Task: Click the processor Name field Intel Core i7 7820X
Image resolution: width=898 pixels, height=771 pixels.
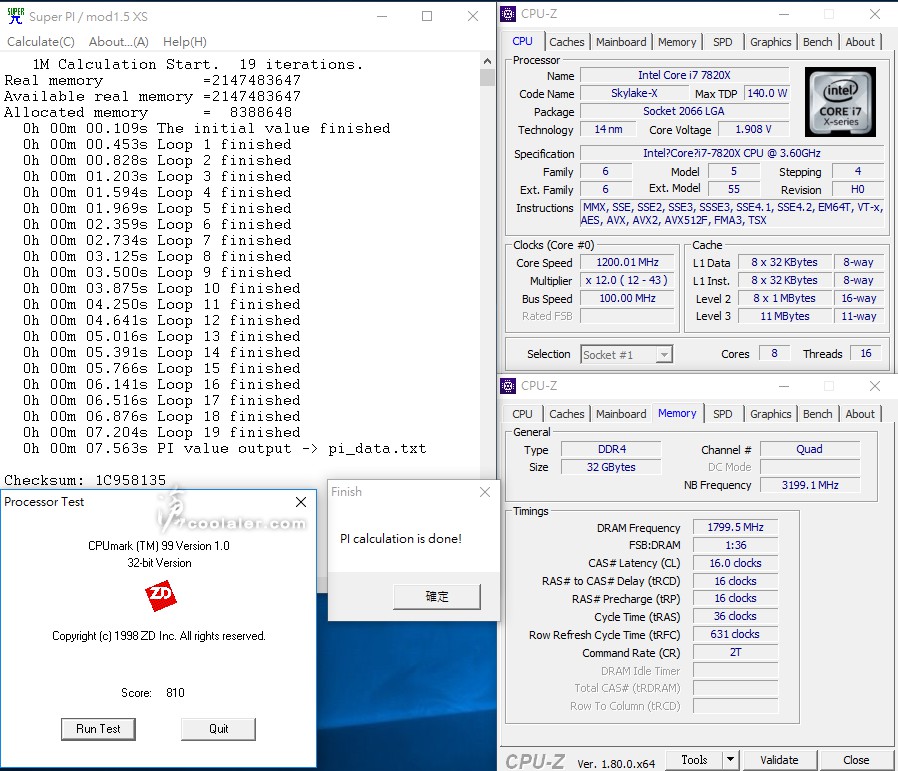Action: pyautogui.click(x=684, y=75)
